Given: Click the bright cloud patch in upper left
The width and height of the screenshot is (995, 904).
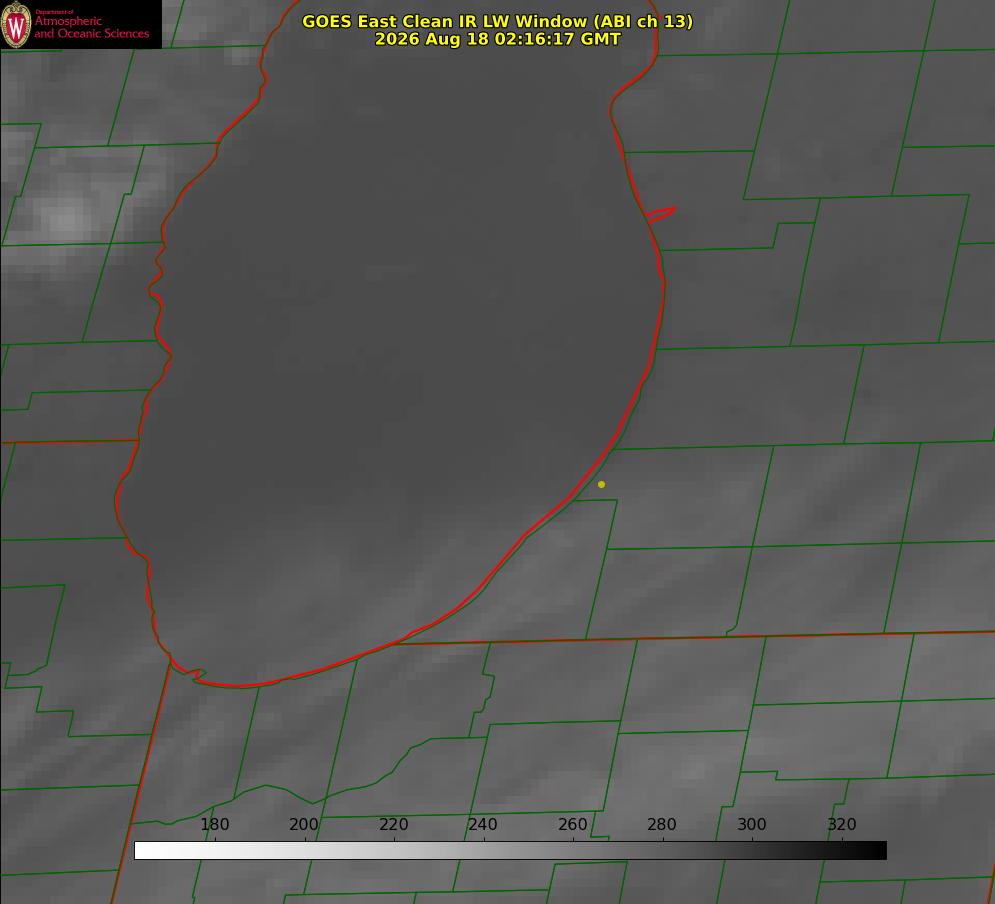Looking at the screenshot, I should [62, 216].
